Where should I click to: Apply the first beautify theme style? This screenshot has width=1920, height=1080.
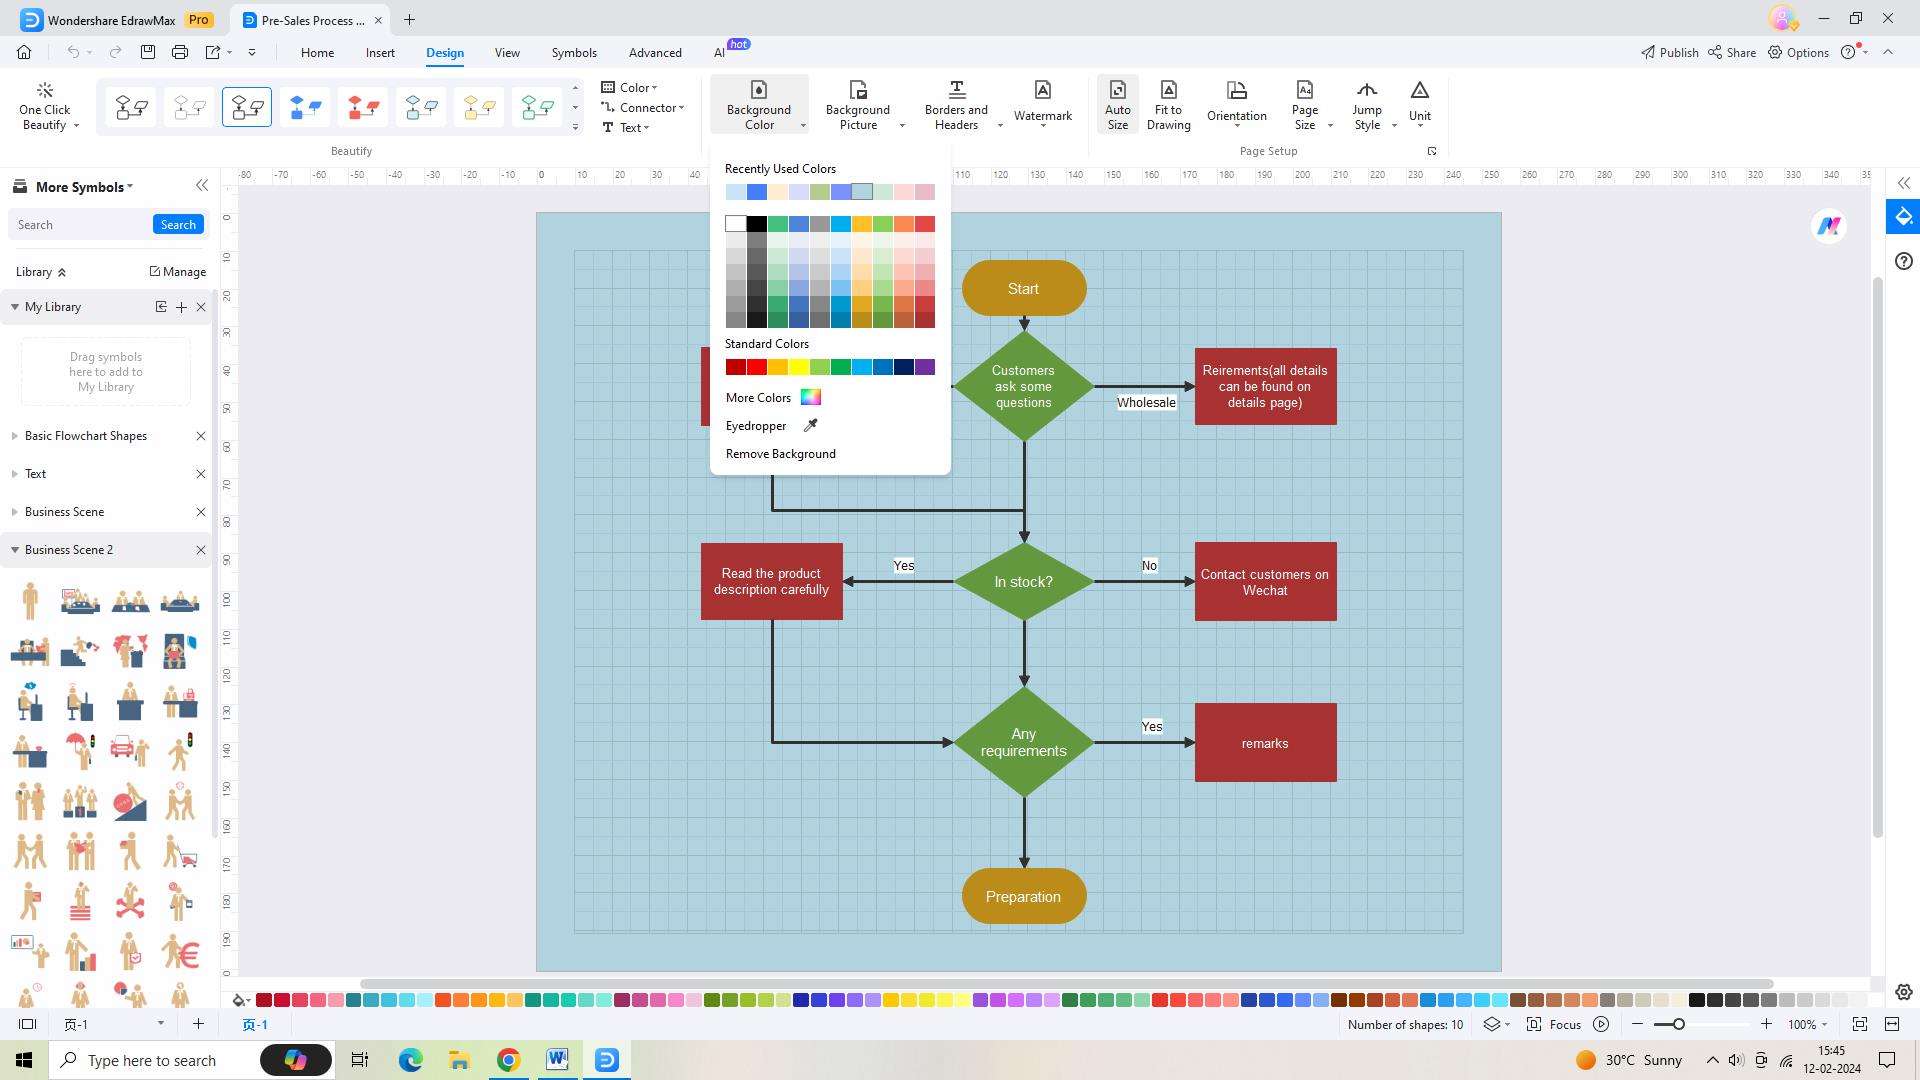pos(131,107)
